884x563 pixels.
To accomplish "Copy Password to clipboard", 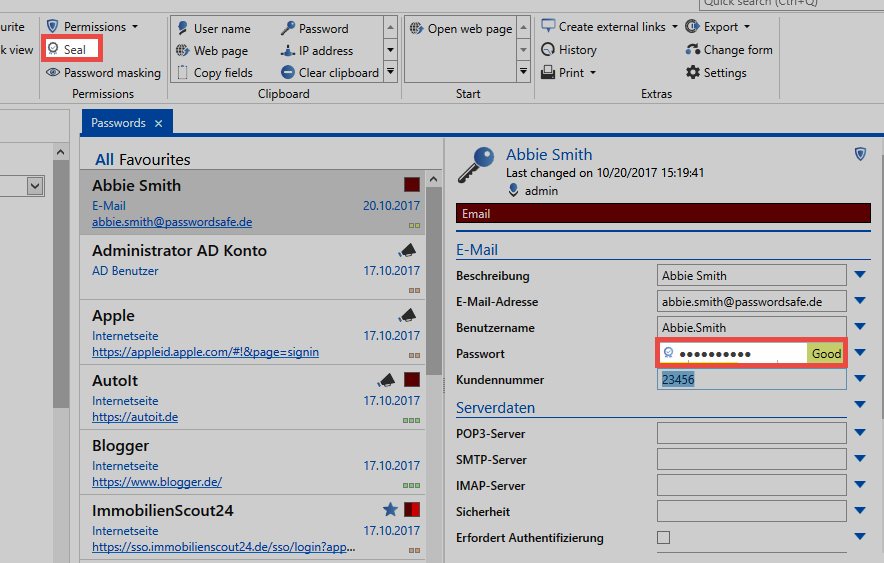I will [x=315, y=28].
